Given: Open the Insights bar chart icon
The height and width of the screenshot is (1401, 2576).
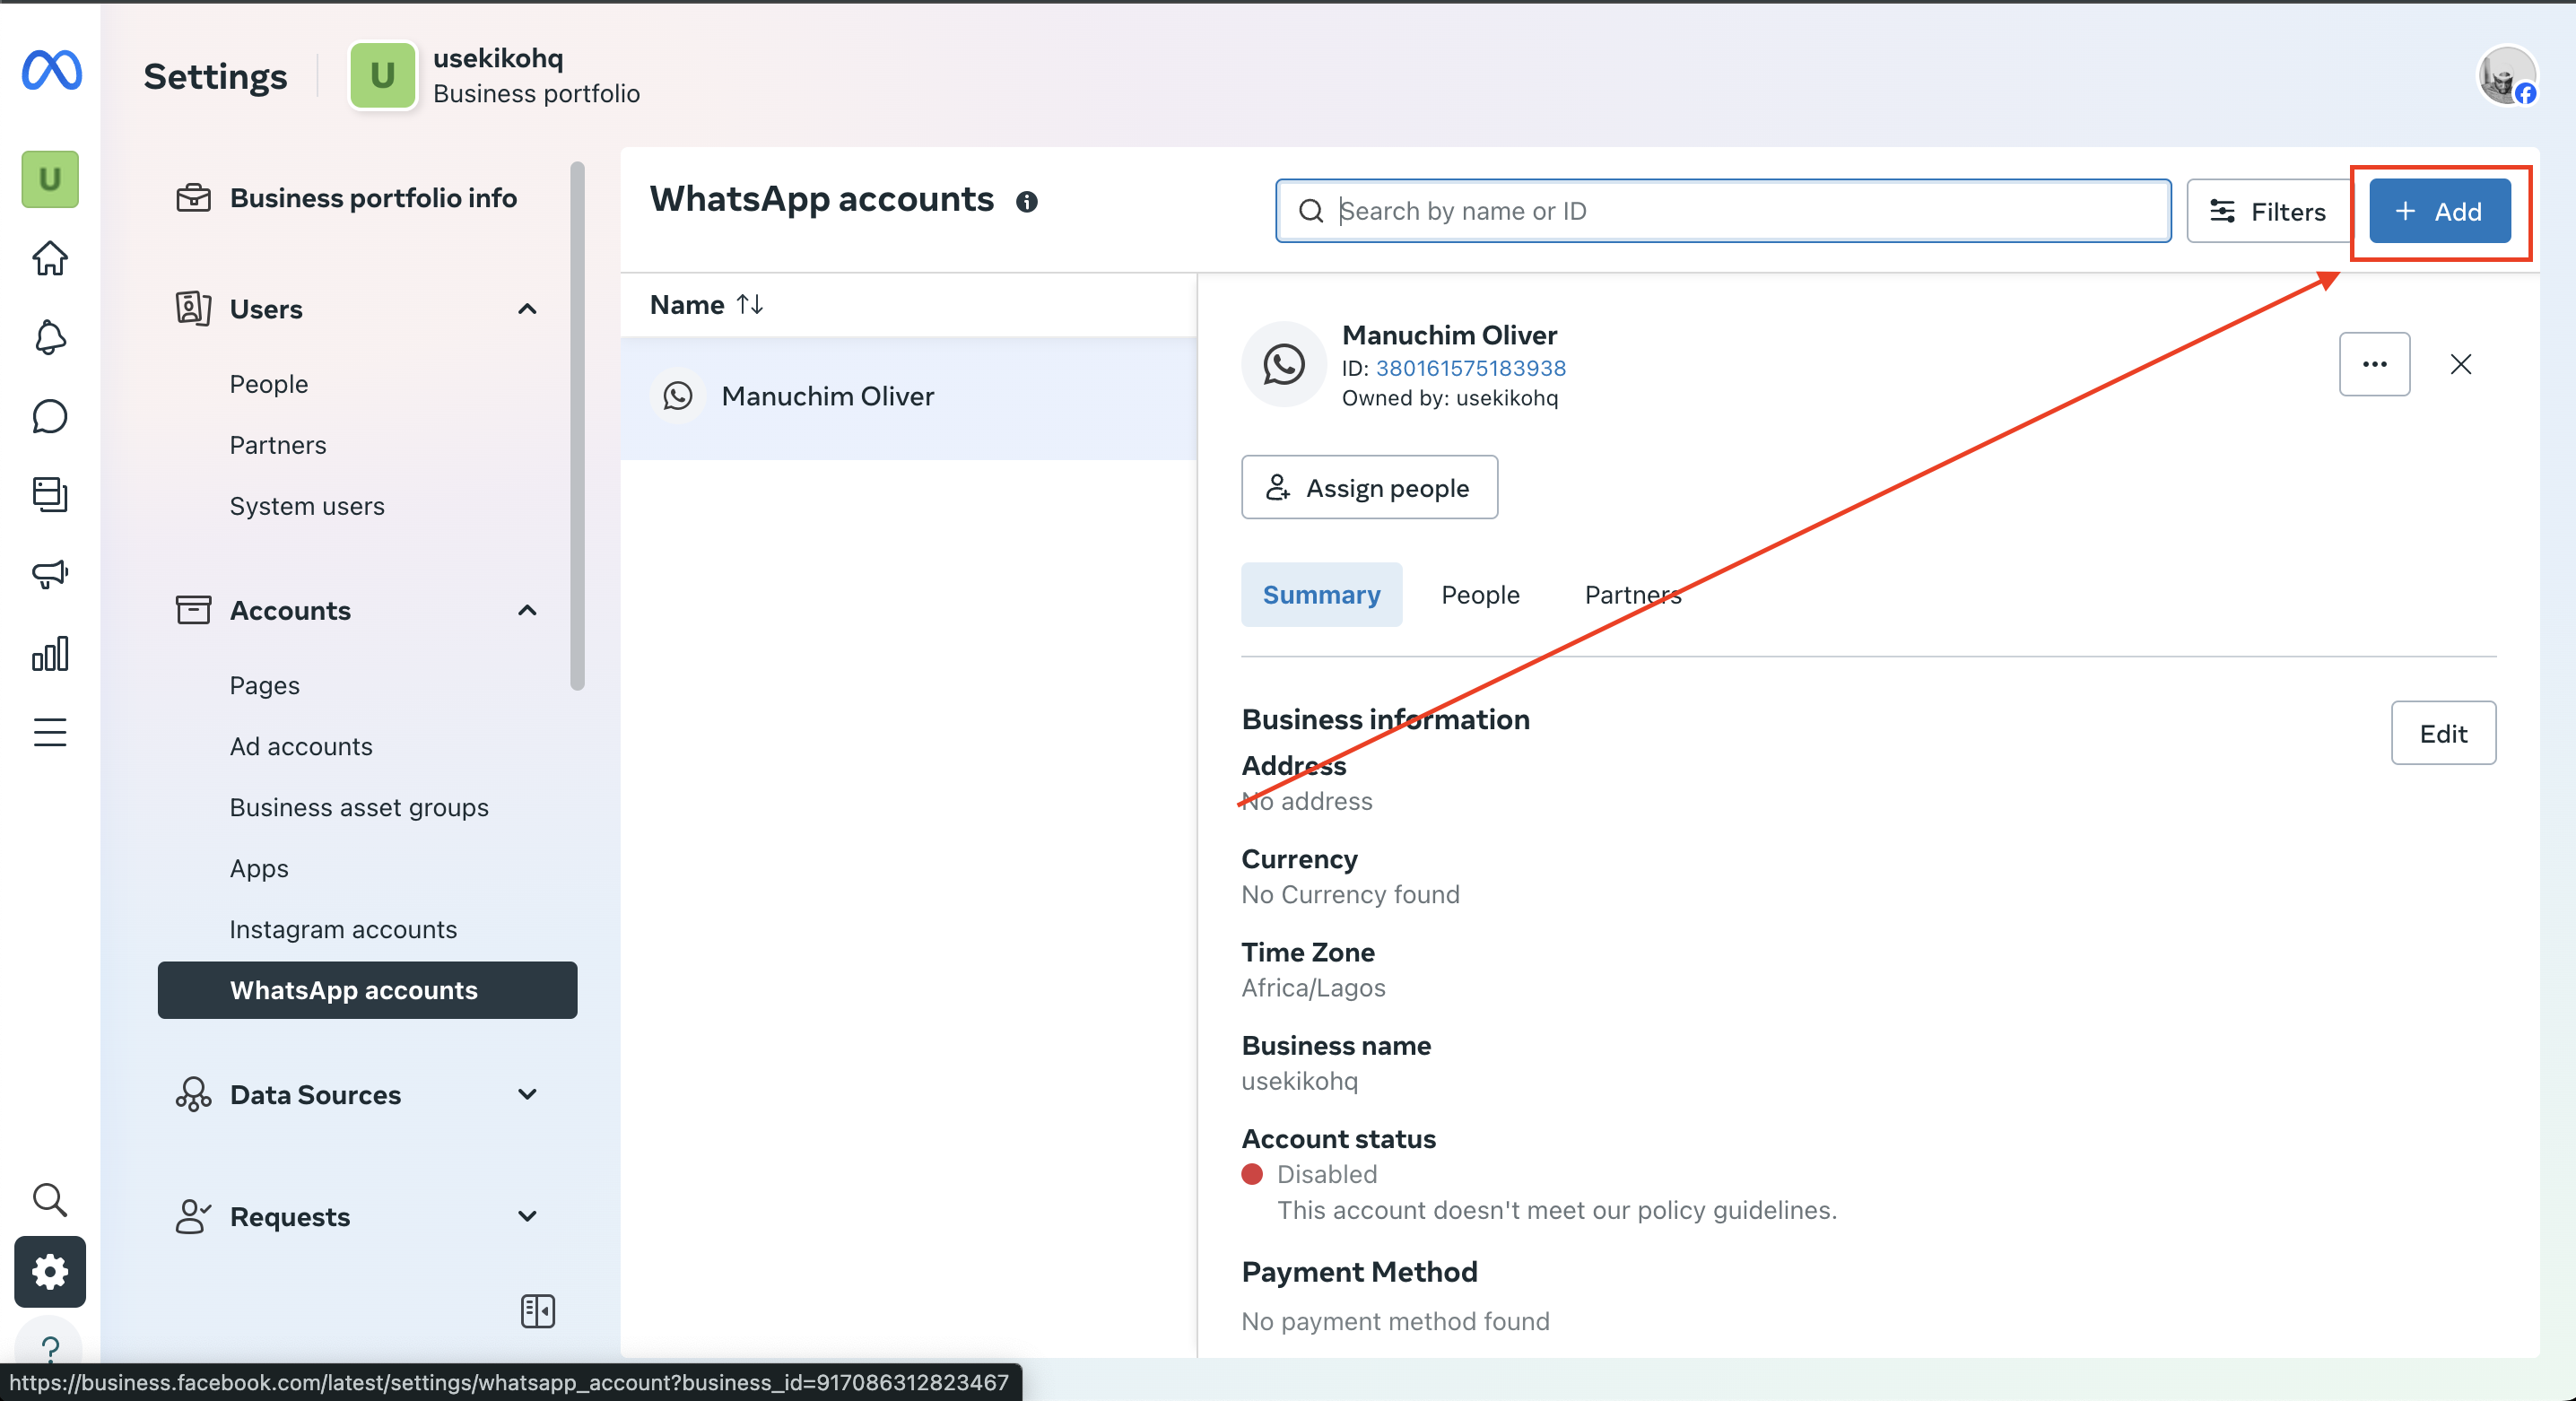Looking at the screenshot, I should click(49, 653).
